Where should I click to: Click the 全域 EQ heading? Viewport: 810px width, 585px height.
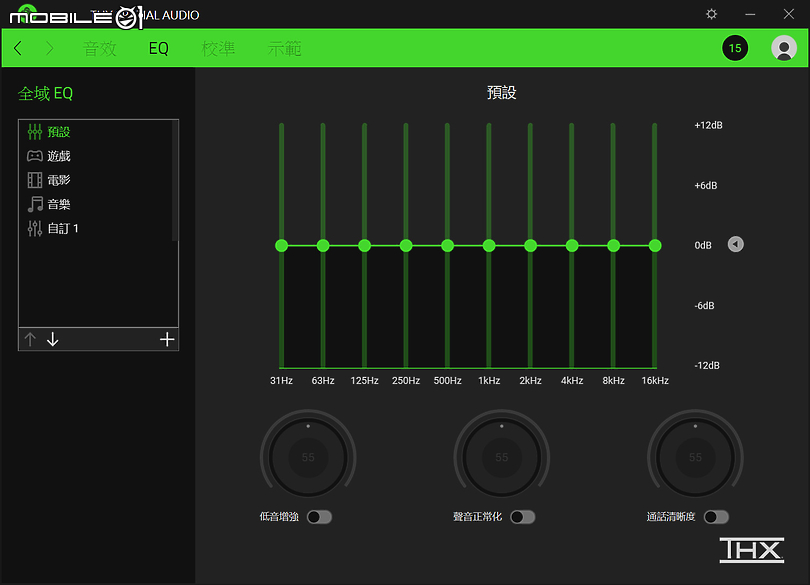(x=45, y=94)
